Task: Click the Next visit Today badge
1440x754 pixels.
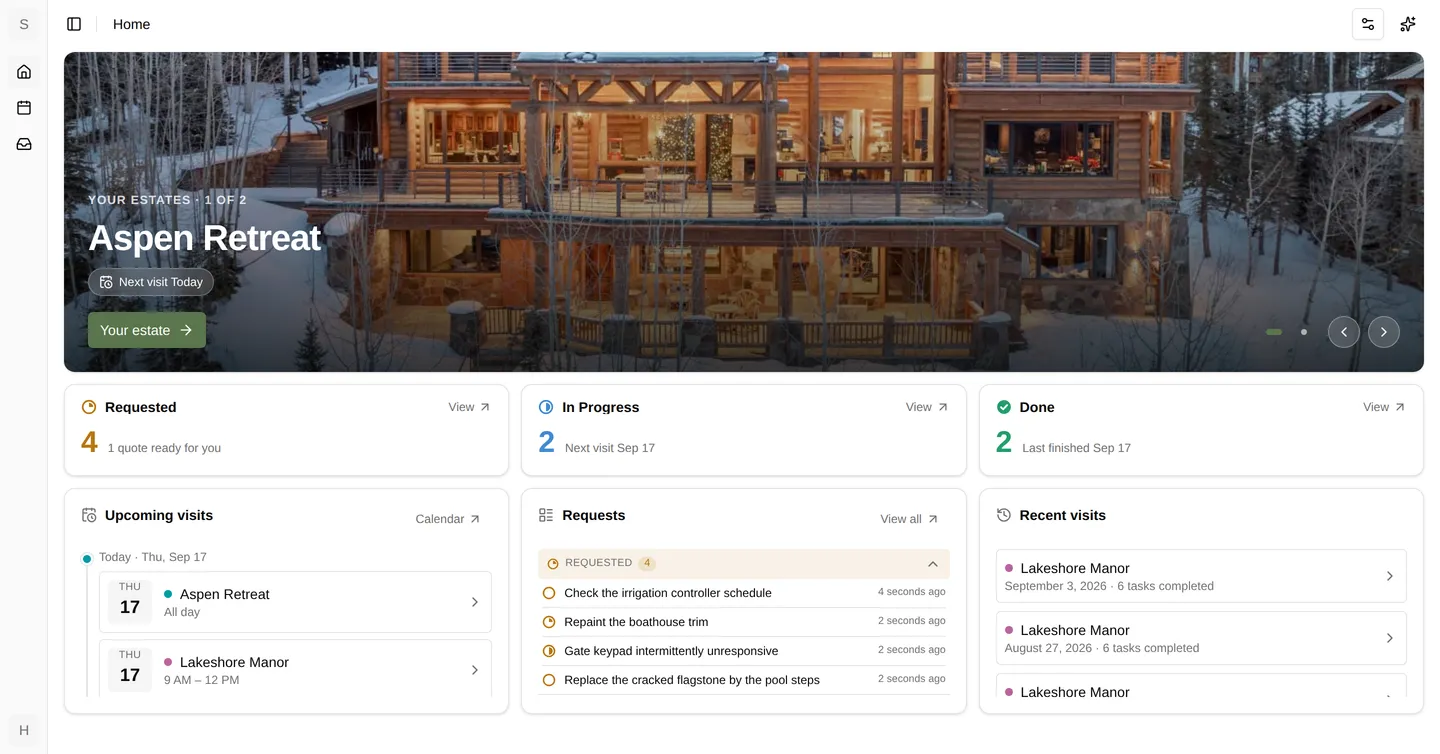Action: click(151, 282)
